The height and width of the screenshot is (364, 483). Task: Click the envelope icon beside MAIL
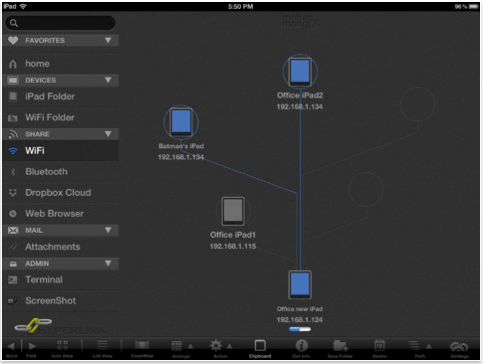pyautogui.click(x=13, y=230)
